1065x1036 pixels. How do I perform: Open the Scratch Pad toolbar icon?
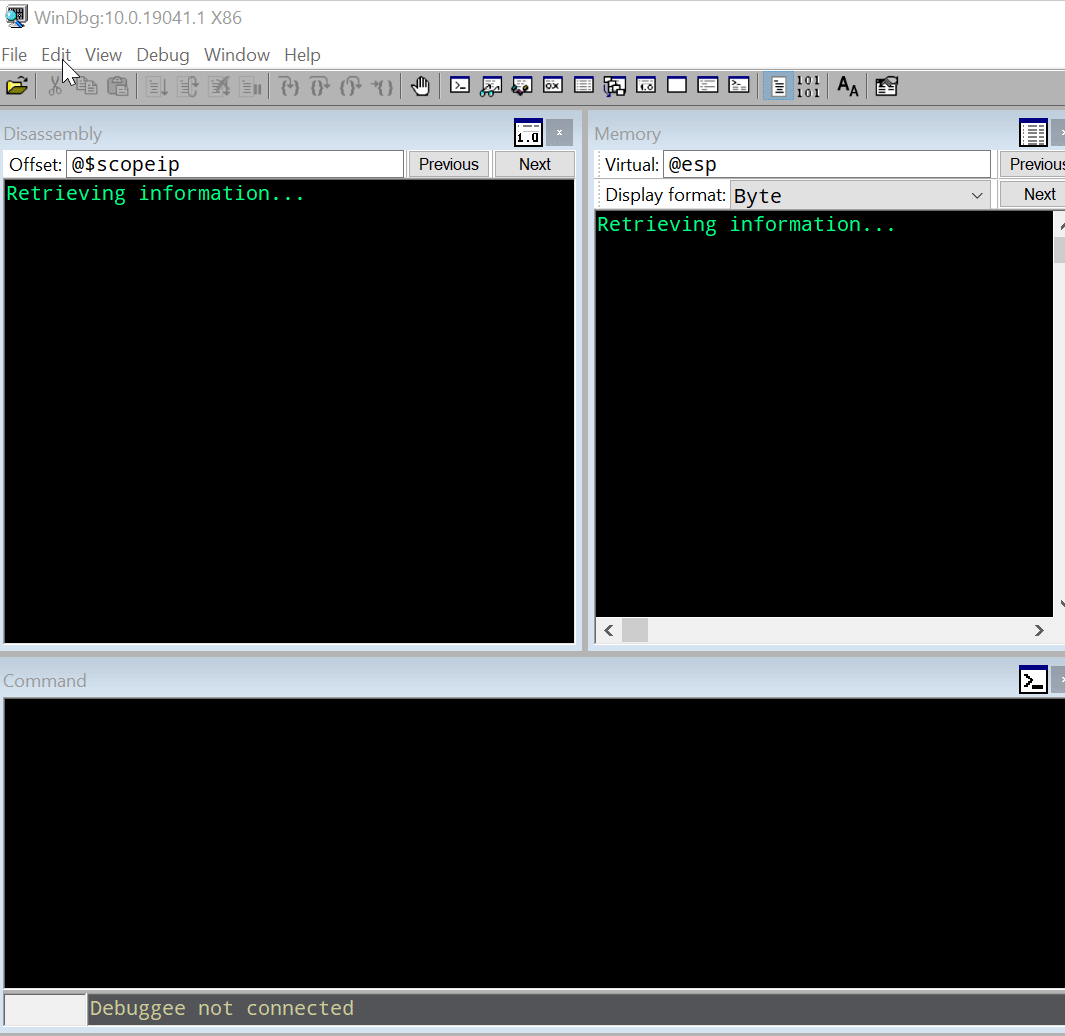(x=677, y=86)
